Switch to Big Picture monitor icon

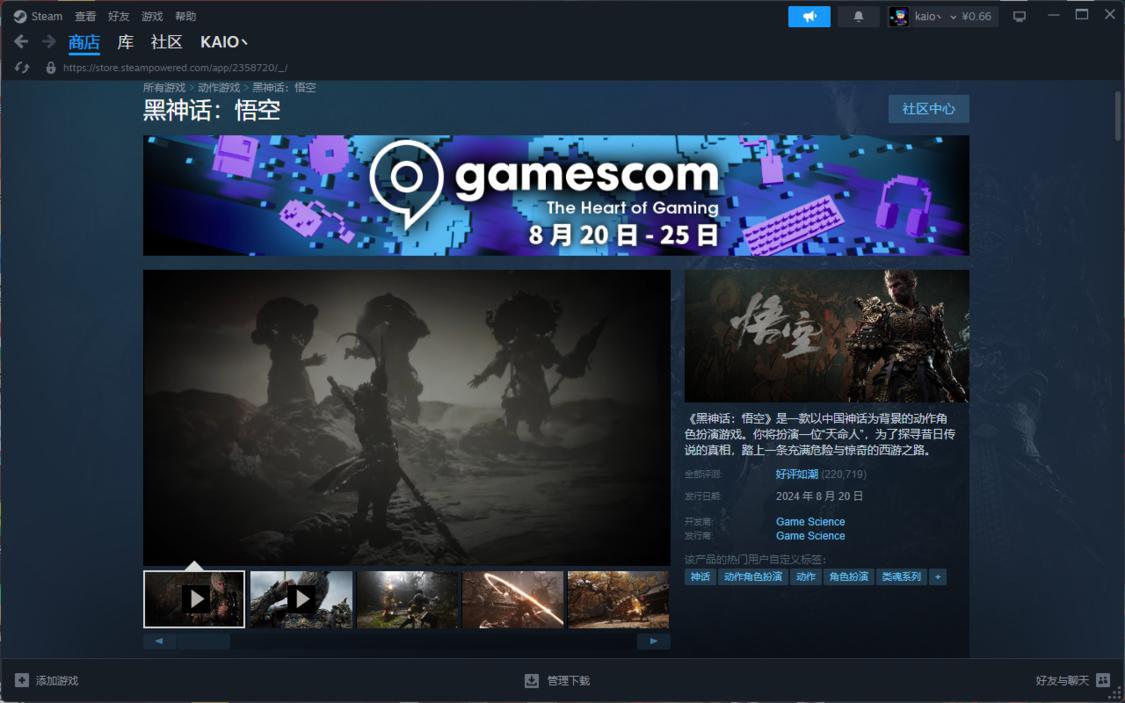click(x=1019, y=16)
